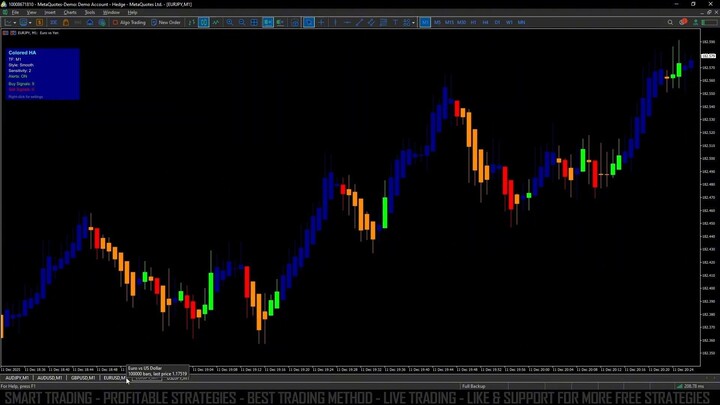Switch to M5 timeframe

point(437,22)
